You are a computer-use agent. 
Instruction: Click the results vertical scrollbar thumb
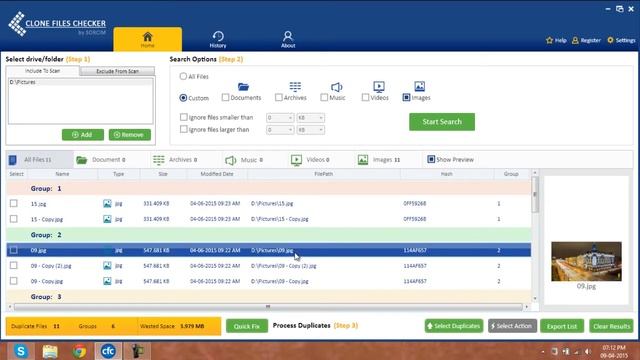pos(535,195)
